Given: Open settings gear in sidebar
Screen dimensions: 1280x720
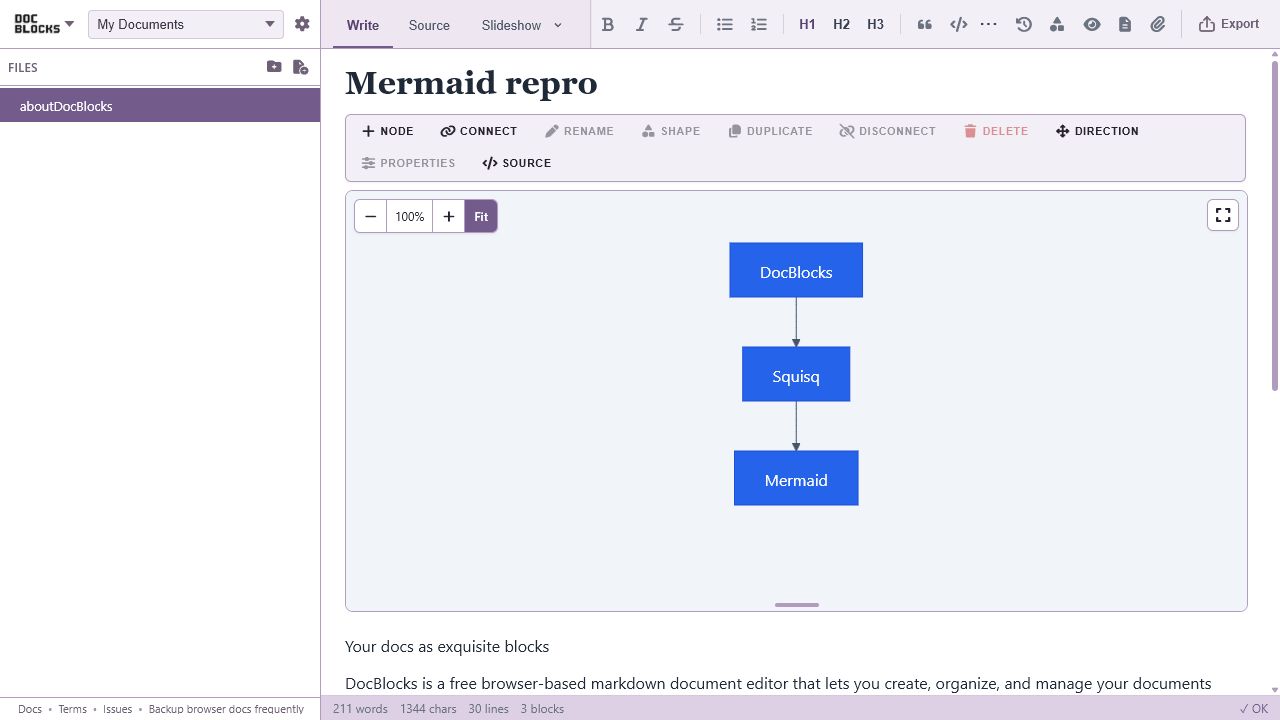Looking at the screenshot, I should [302, 24].
